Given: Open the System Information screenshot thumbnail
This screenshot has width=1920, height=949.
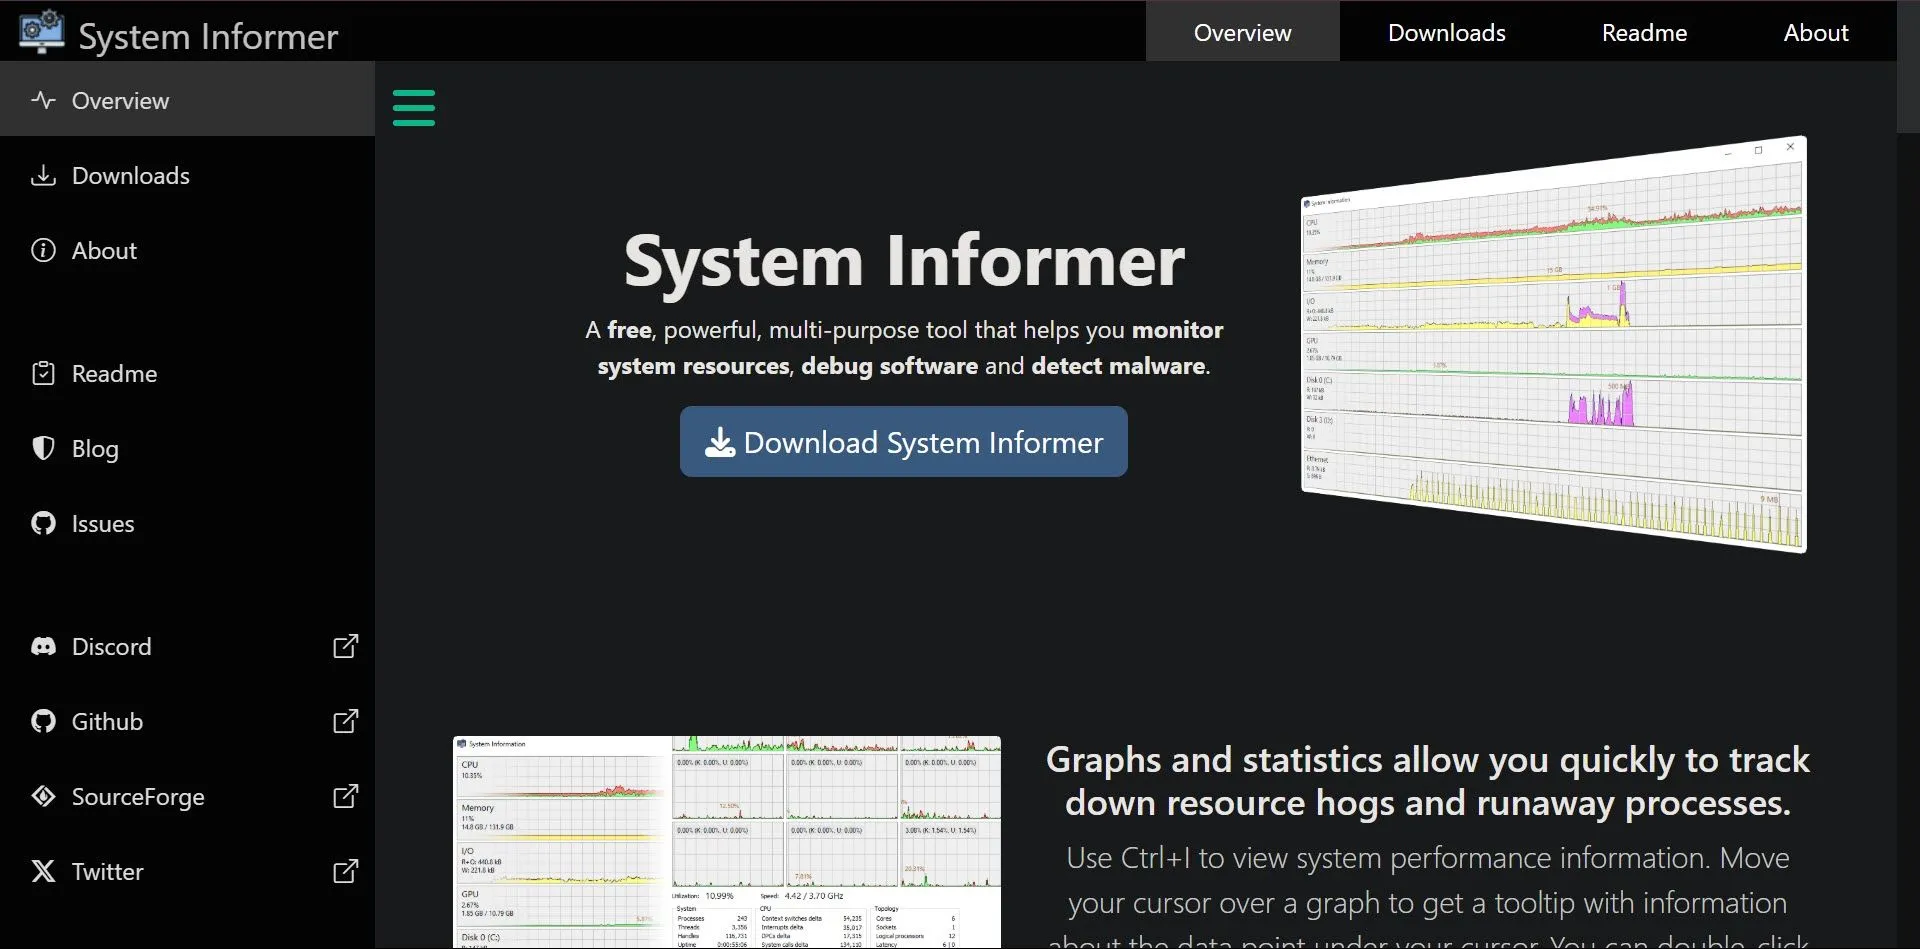Looking at the screenshot, I should coord(726,842).
